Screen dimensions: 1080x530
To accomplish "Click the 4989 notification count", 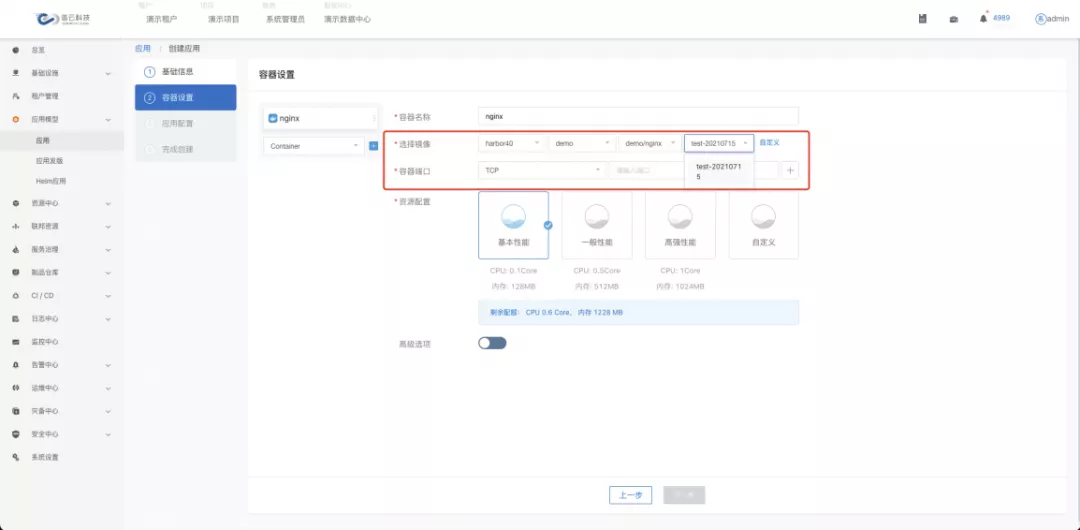I will coord(1001,18).
